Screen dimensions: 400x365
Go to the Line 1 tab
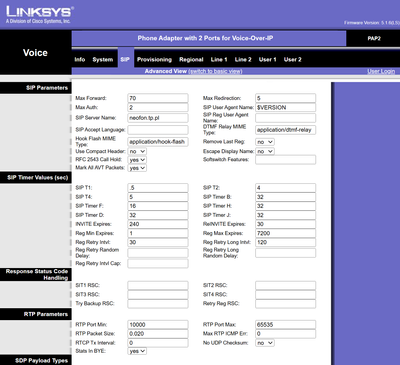click(x=219, y=60)
